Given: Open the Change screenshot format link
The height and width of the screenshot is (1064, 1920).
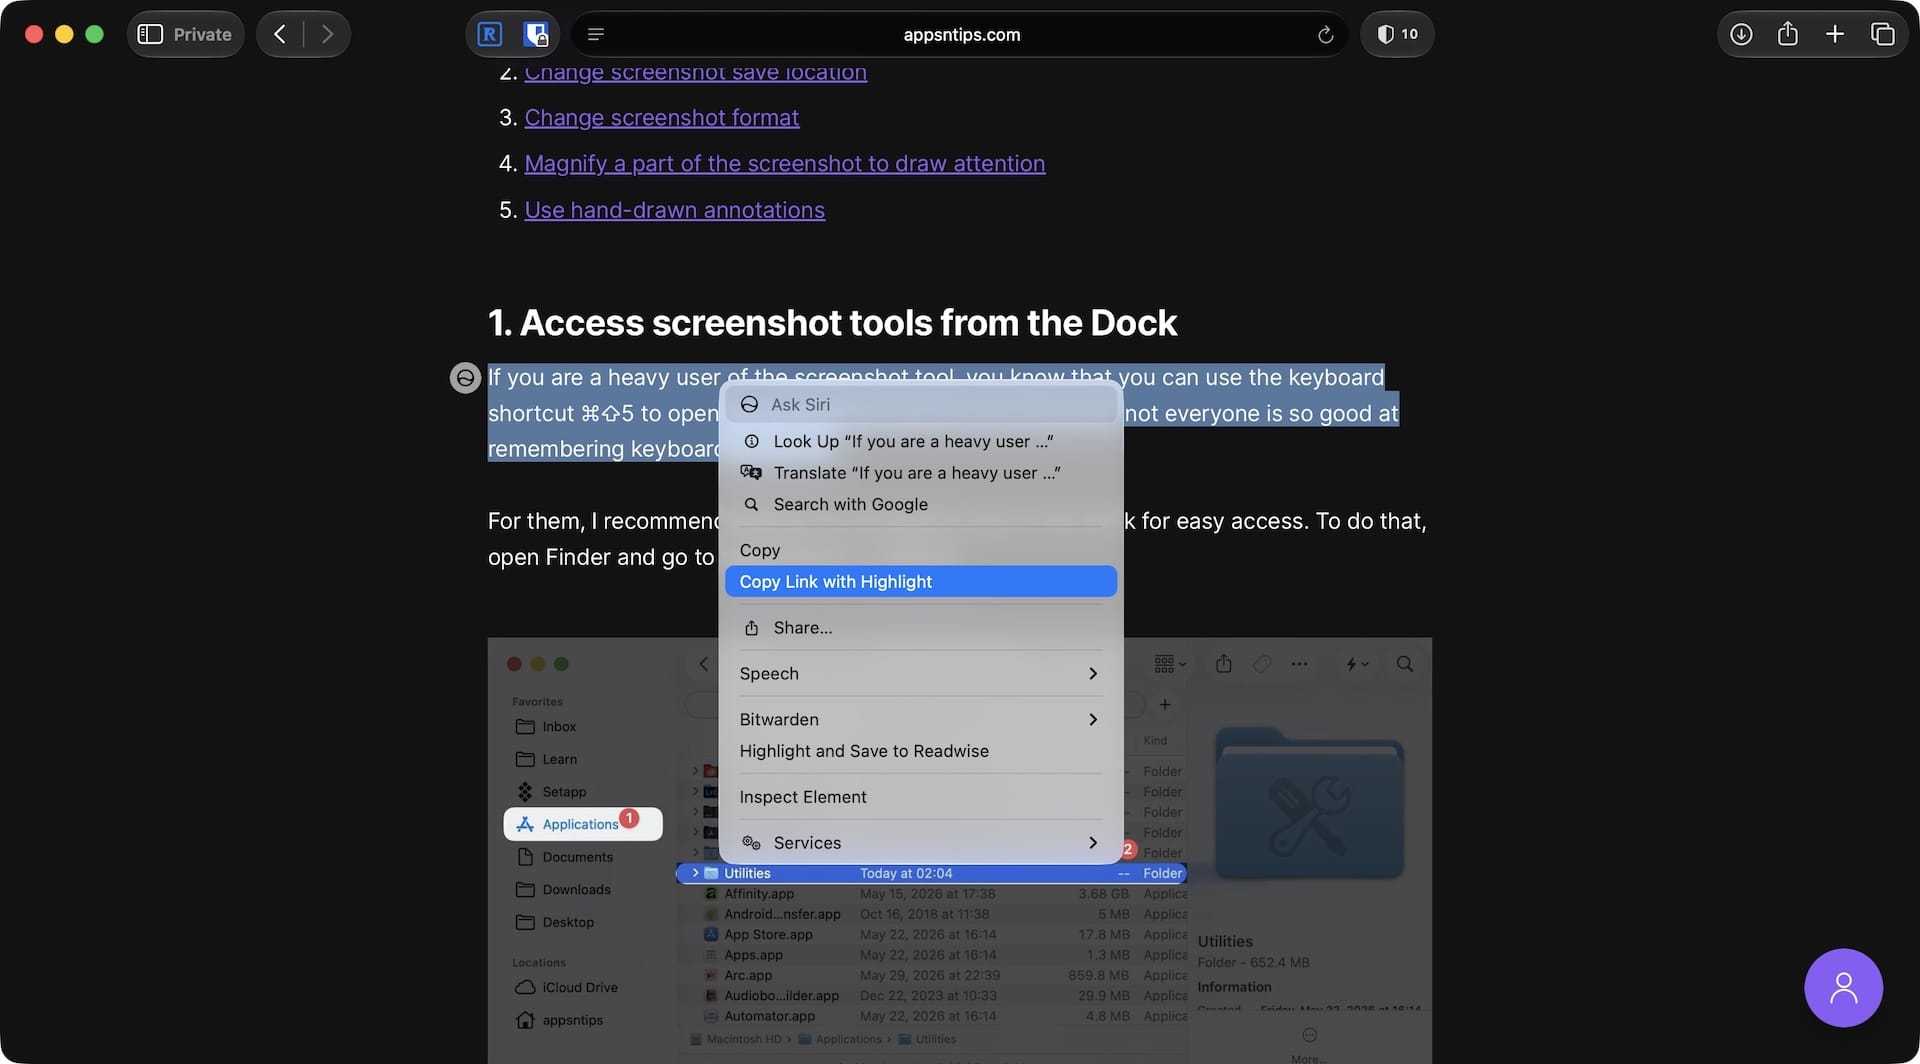Looking at the screenshot, I should tap(661, 118).
